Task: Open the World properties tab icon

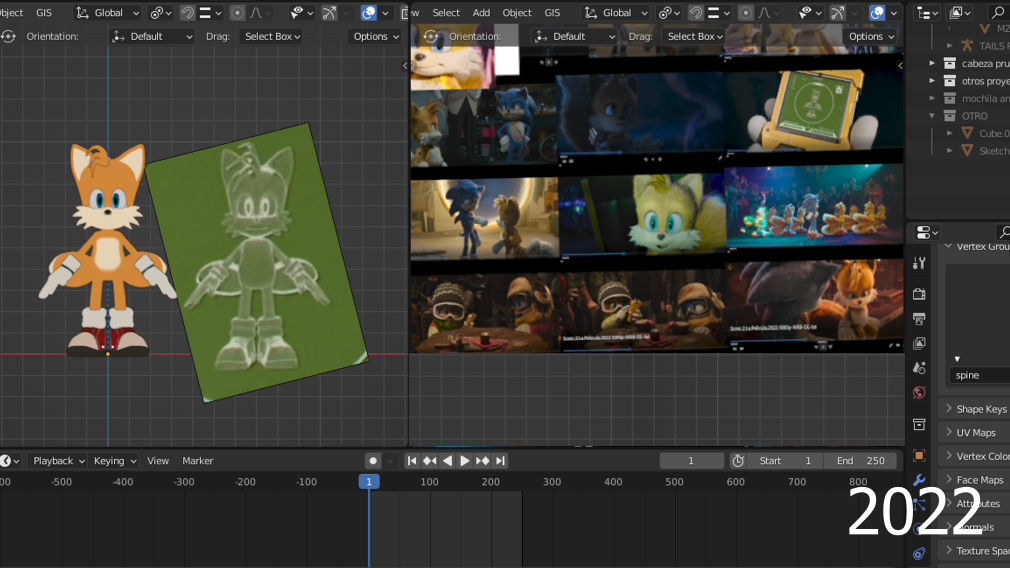Action: 919,393
